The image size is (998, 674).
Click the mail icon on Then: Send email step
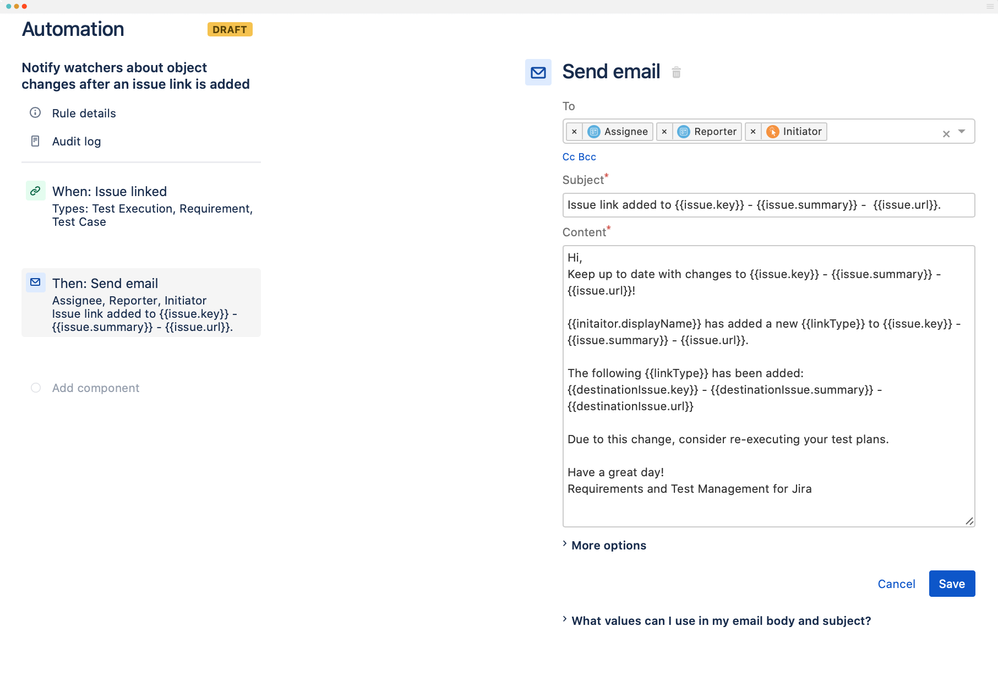point(36,283)
